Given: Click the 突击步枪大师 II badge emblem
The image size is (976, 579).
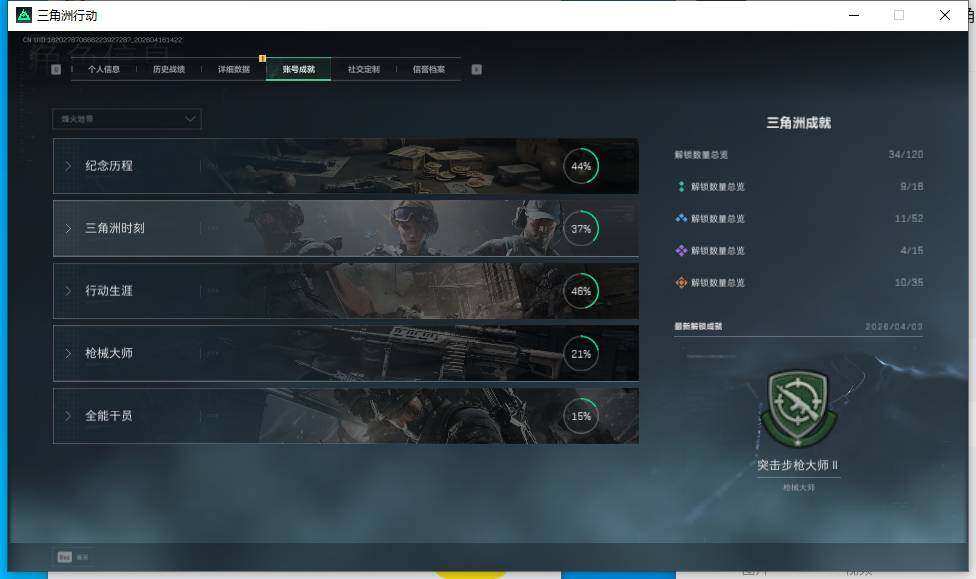Looking at the screenshot, I should [798, 408].
